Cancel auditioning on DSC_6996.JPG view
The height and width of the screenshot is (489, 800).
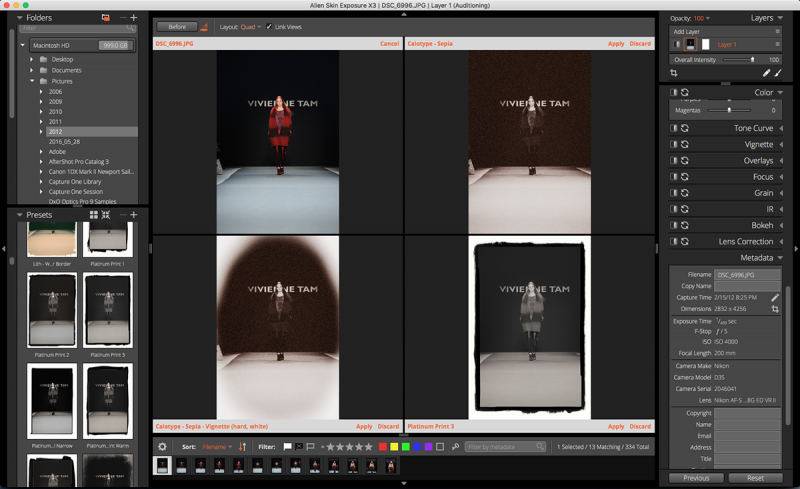click(x=389, y=44)
